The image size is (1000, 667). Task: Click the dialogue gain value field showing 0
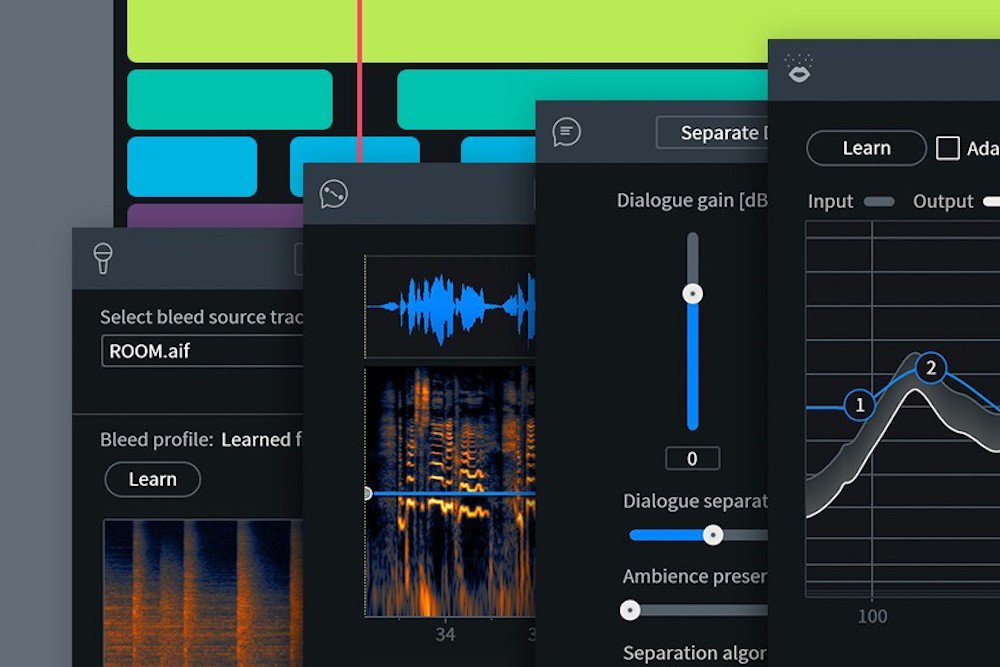(691, 457)
